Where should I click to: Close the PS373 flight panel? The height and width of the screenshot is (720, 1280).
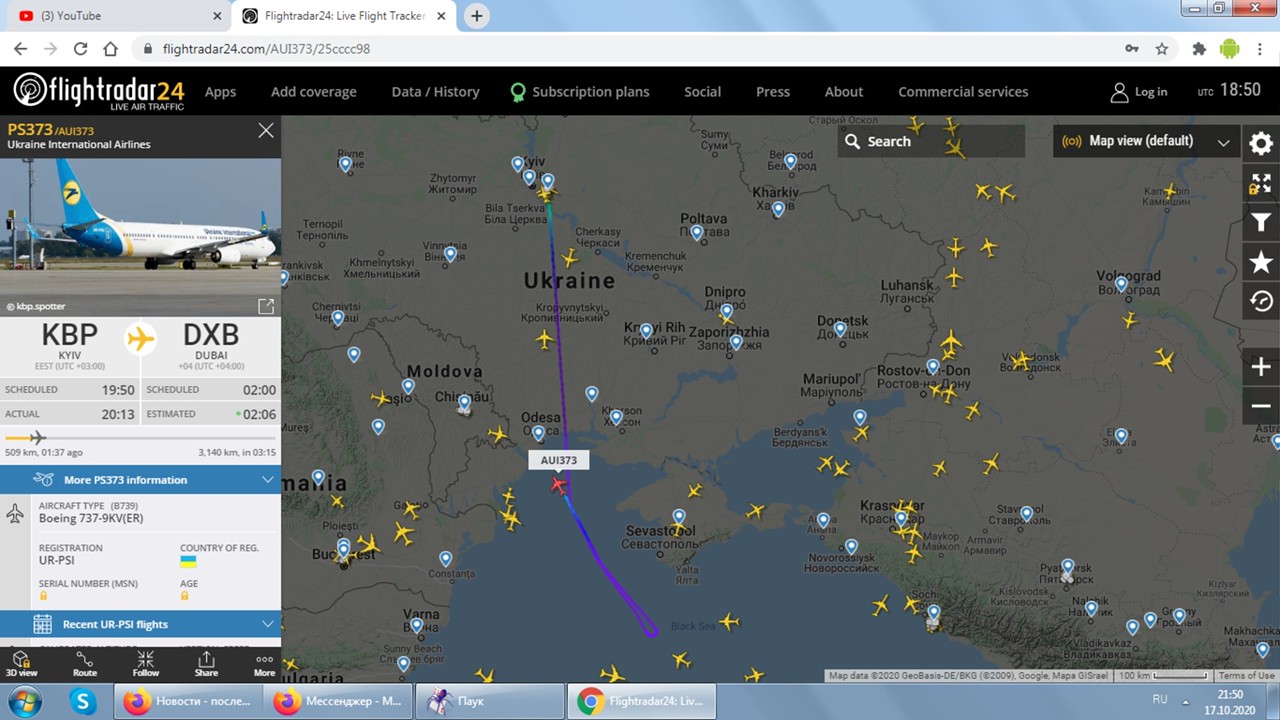[x=265, y=130]
